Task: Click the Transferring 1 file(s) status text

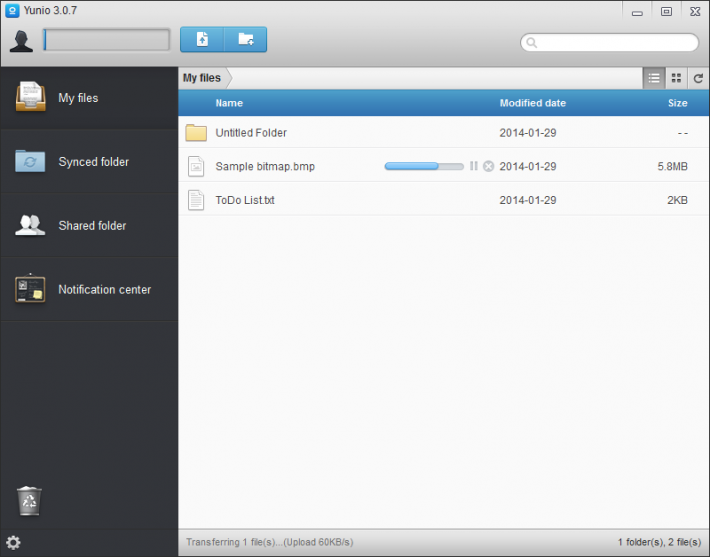Action: point(270,542)
